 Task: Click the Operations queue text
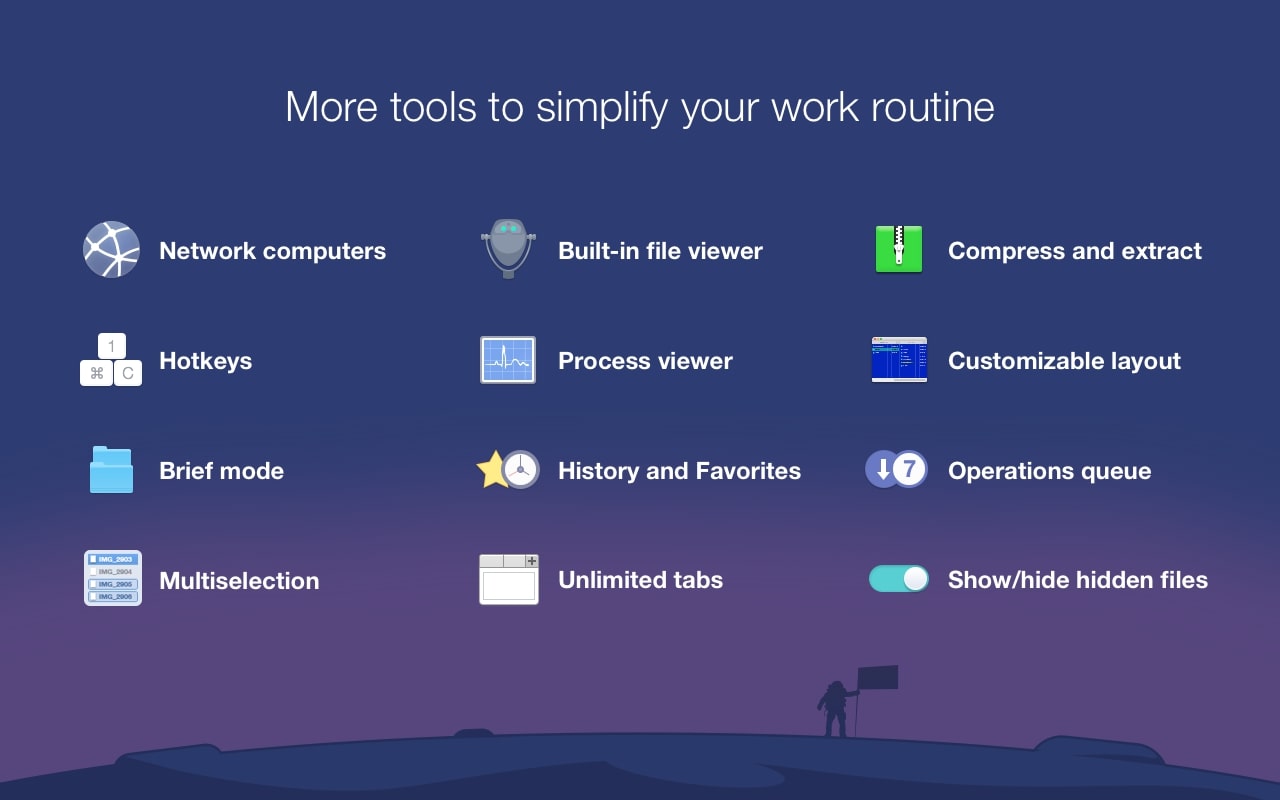pyautogui.click(x=1050, y=471)
